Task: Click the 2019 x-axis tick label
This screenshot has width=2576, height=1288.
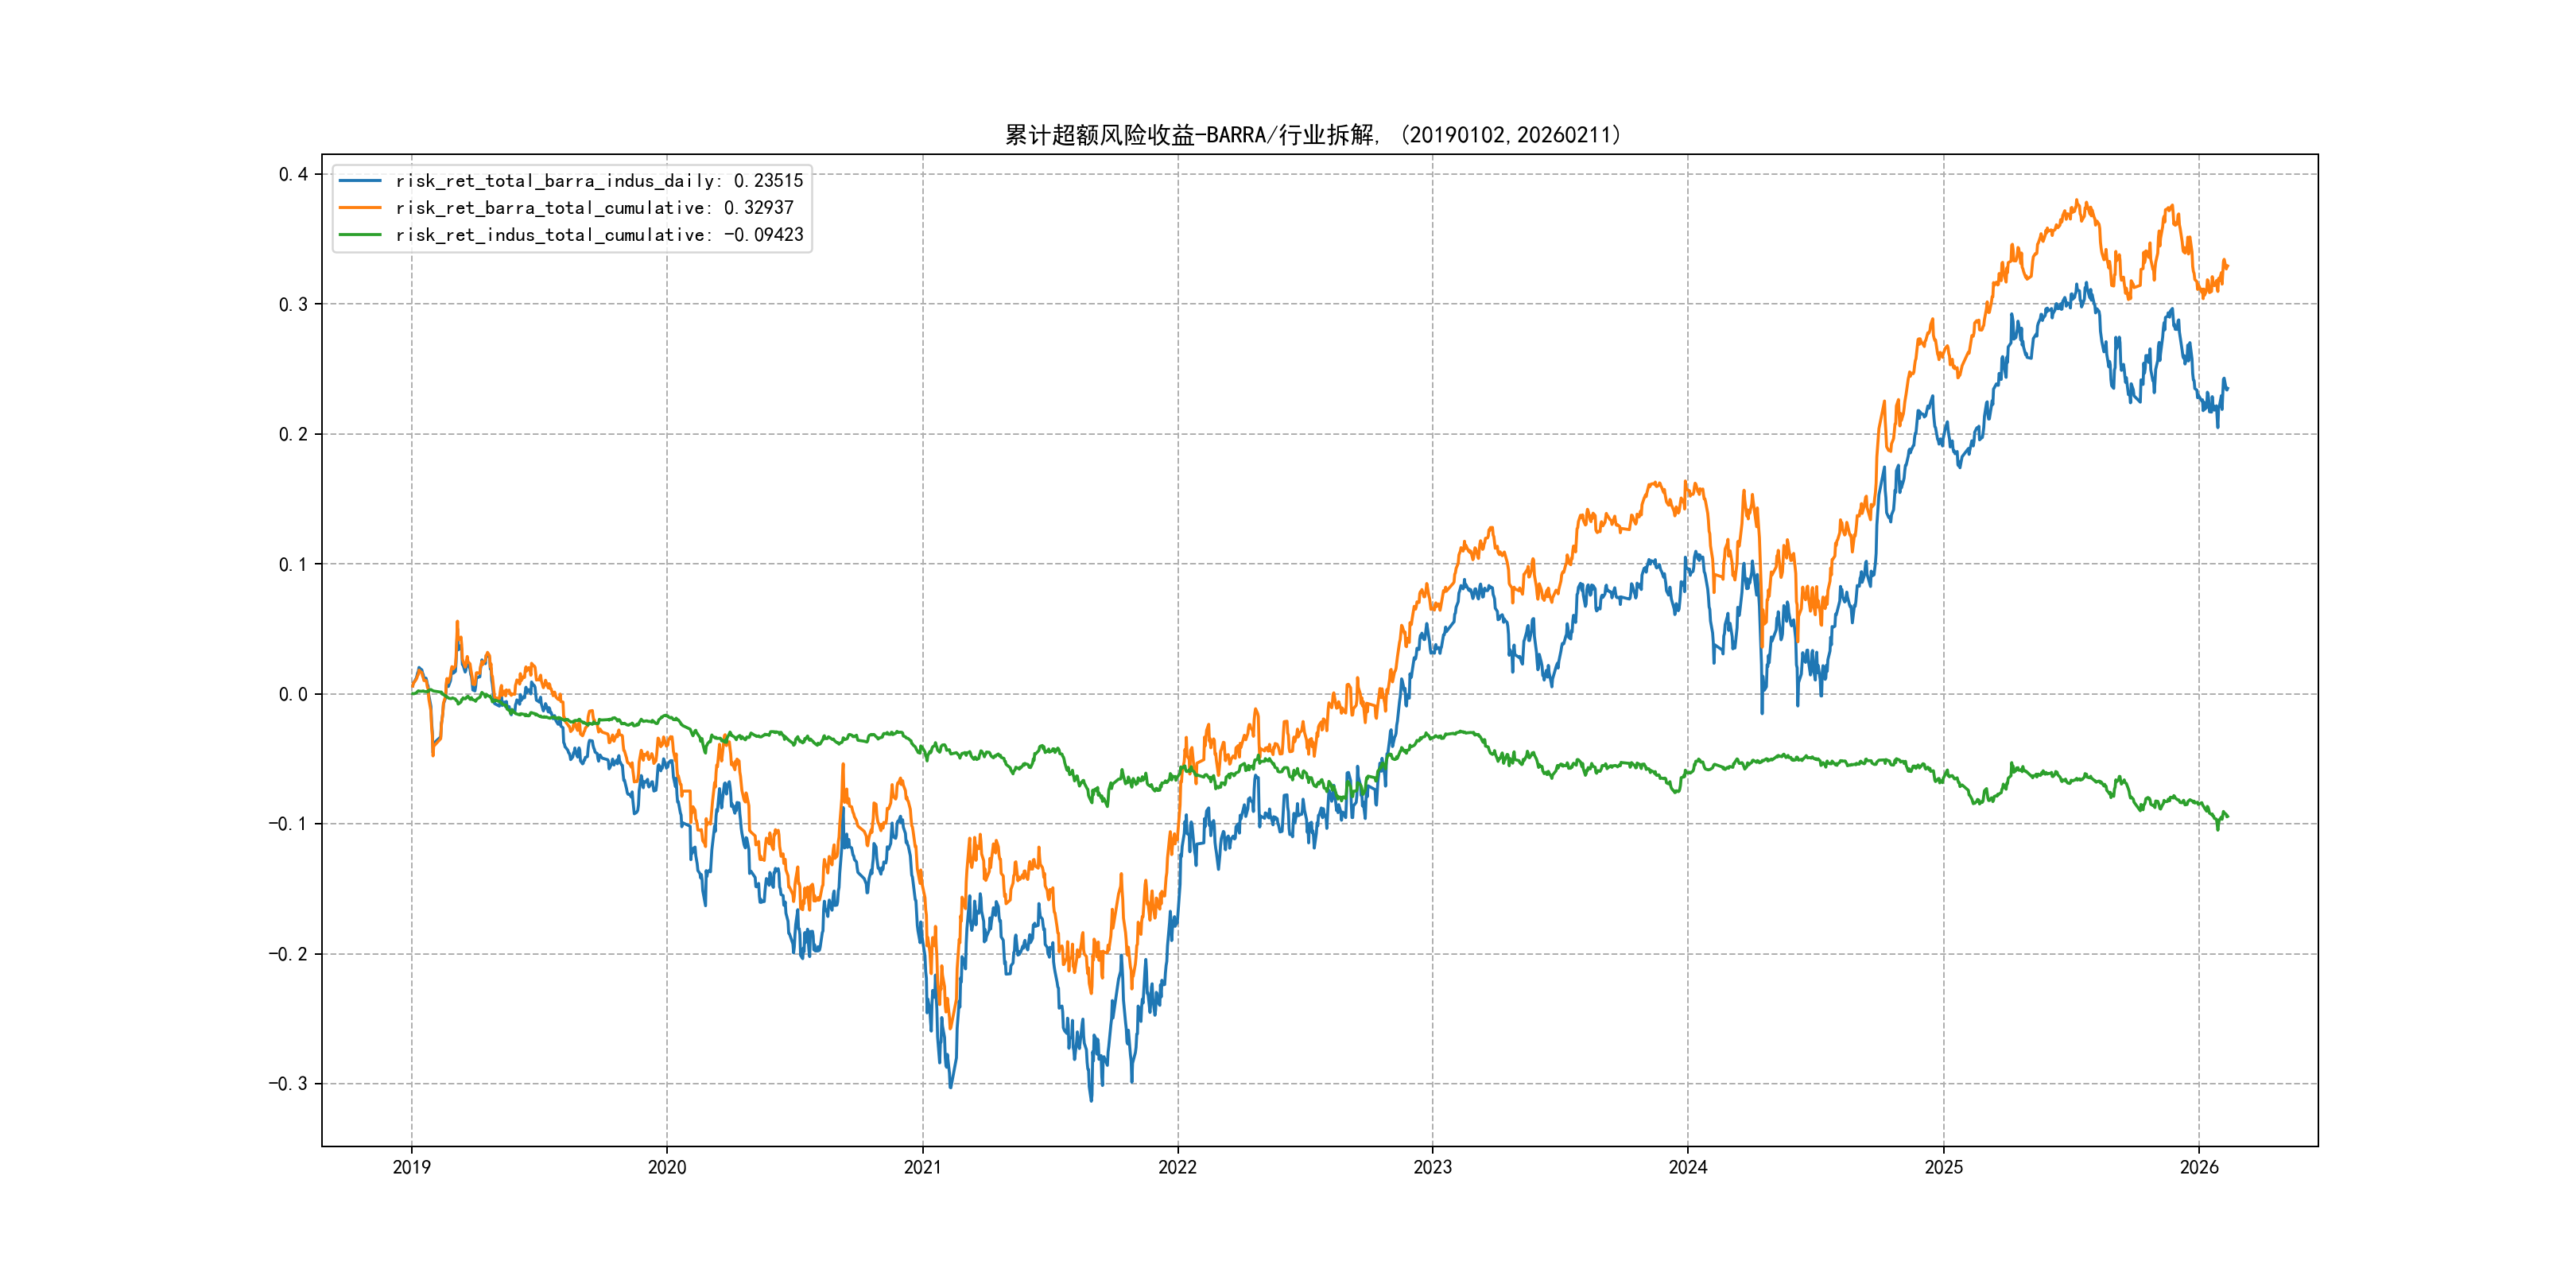Action: 411,1167
